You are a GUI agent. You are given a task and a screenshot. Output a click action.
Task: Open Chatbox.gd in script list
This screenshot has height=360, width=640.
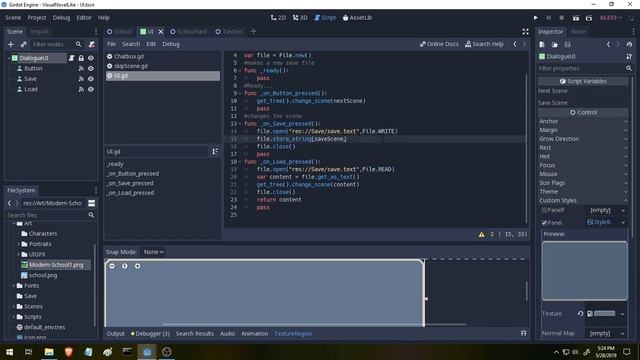click(x=162, y=56)
